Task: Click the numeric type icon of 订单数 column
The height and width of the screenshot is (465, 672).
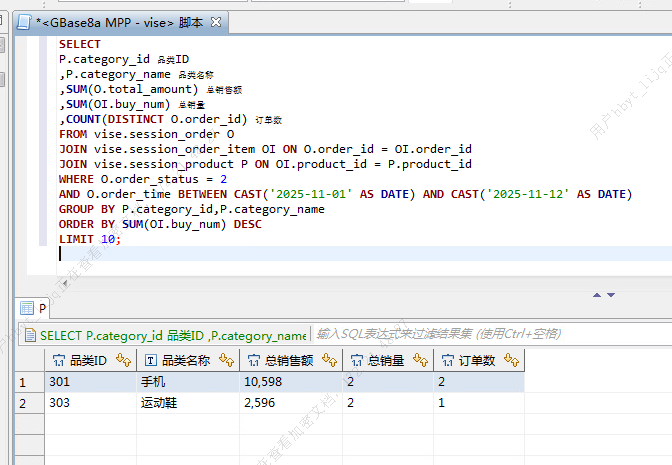Action: pos(448,361)
